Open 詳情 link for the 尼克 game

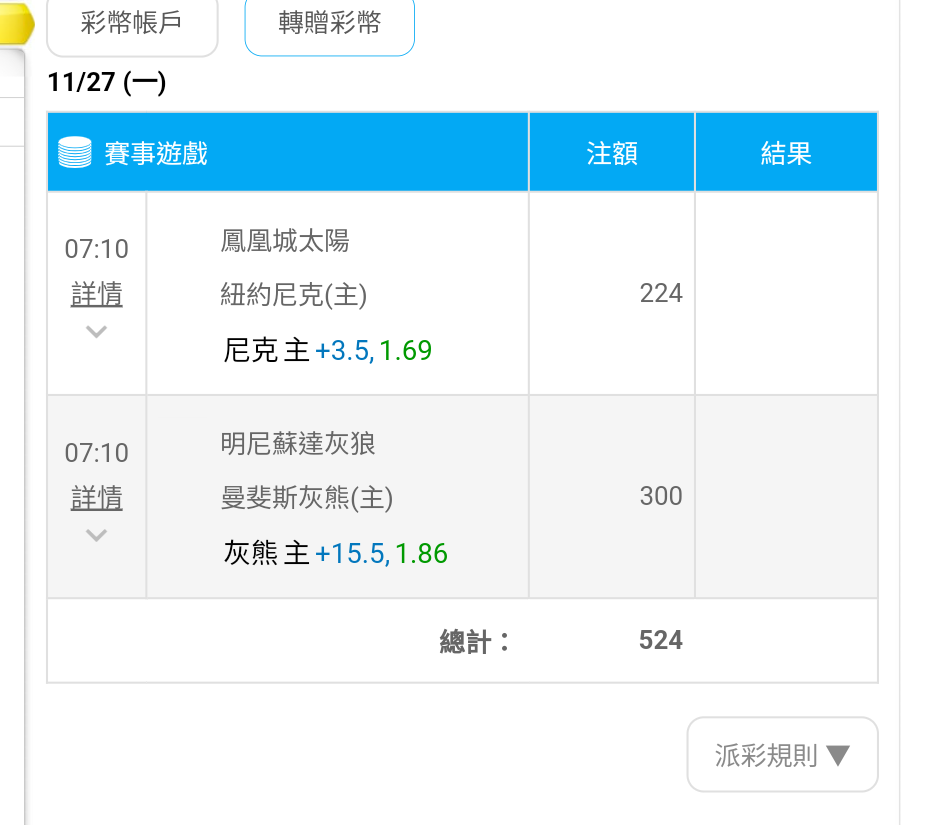[x=97, y=295]
